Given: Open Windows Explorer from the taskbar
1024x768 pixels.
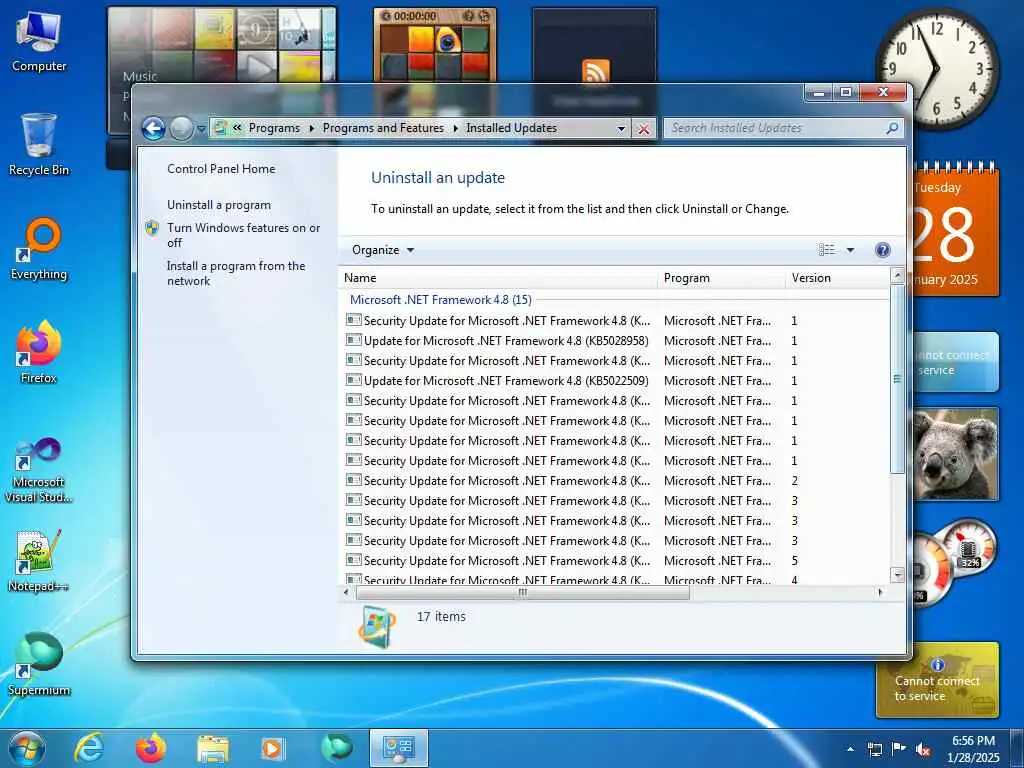Looking at the screenshot, I should (213, 749).
